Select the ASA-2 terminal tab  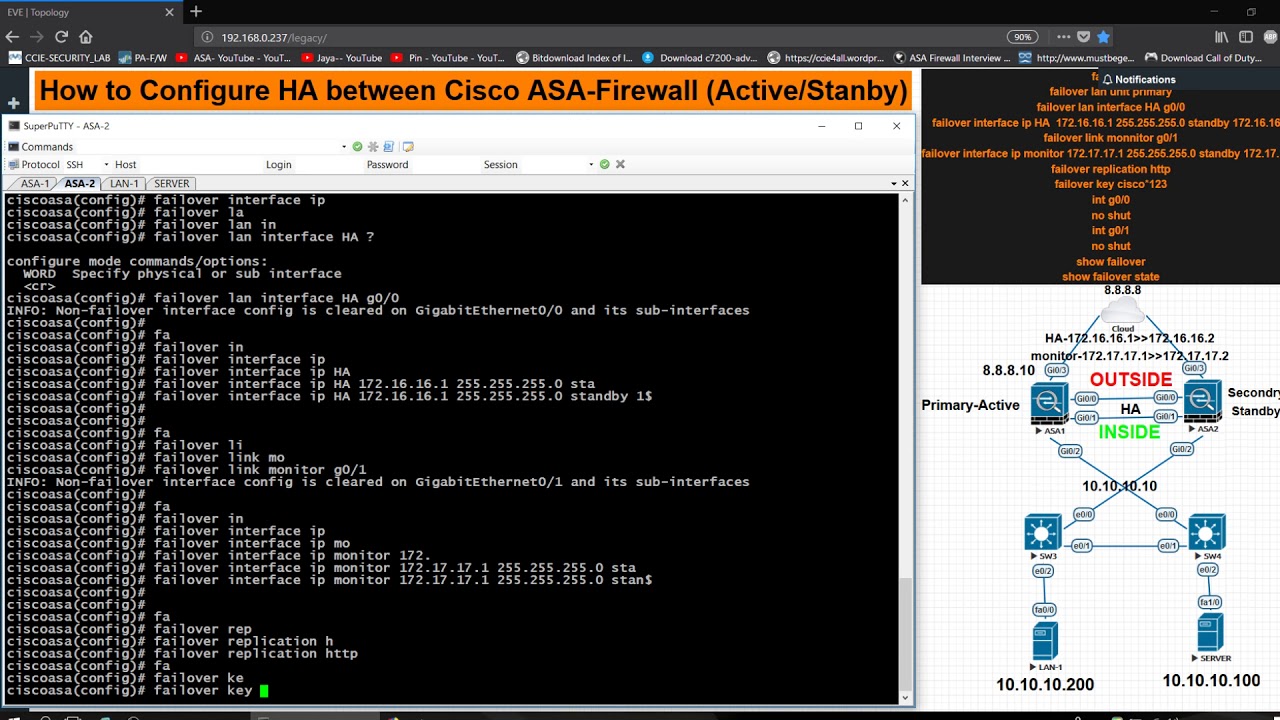coord(79,184)
